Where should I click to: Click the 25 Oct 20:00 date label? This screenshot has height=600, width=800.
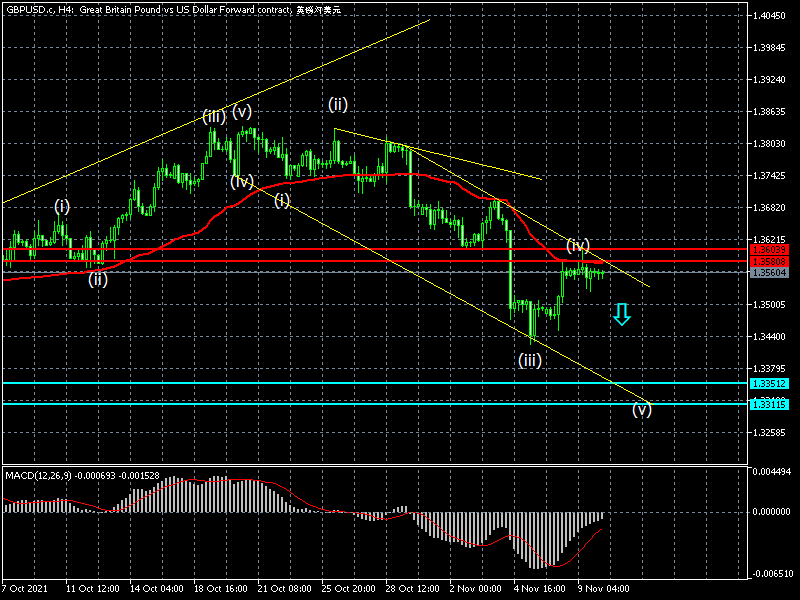[x=348, y=588]
